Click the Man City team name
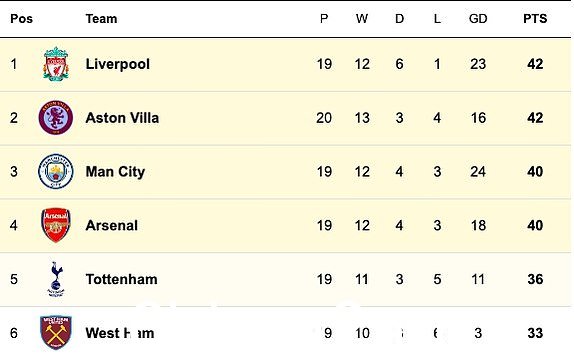Image resolution: width=574 pixels, height=360 pixels. tap(115, 172)
